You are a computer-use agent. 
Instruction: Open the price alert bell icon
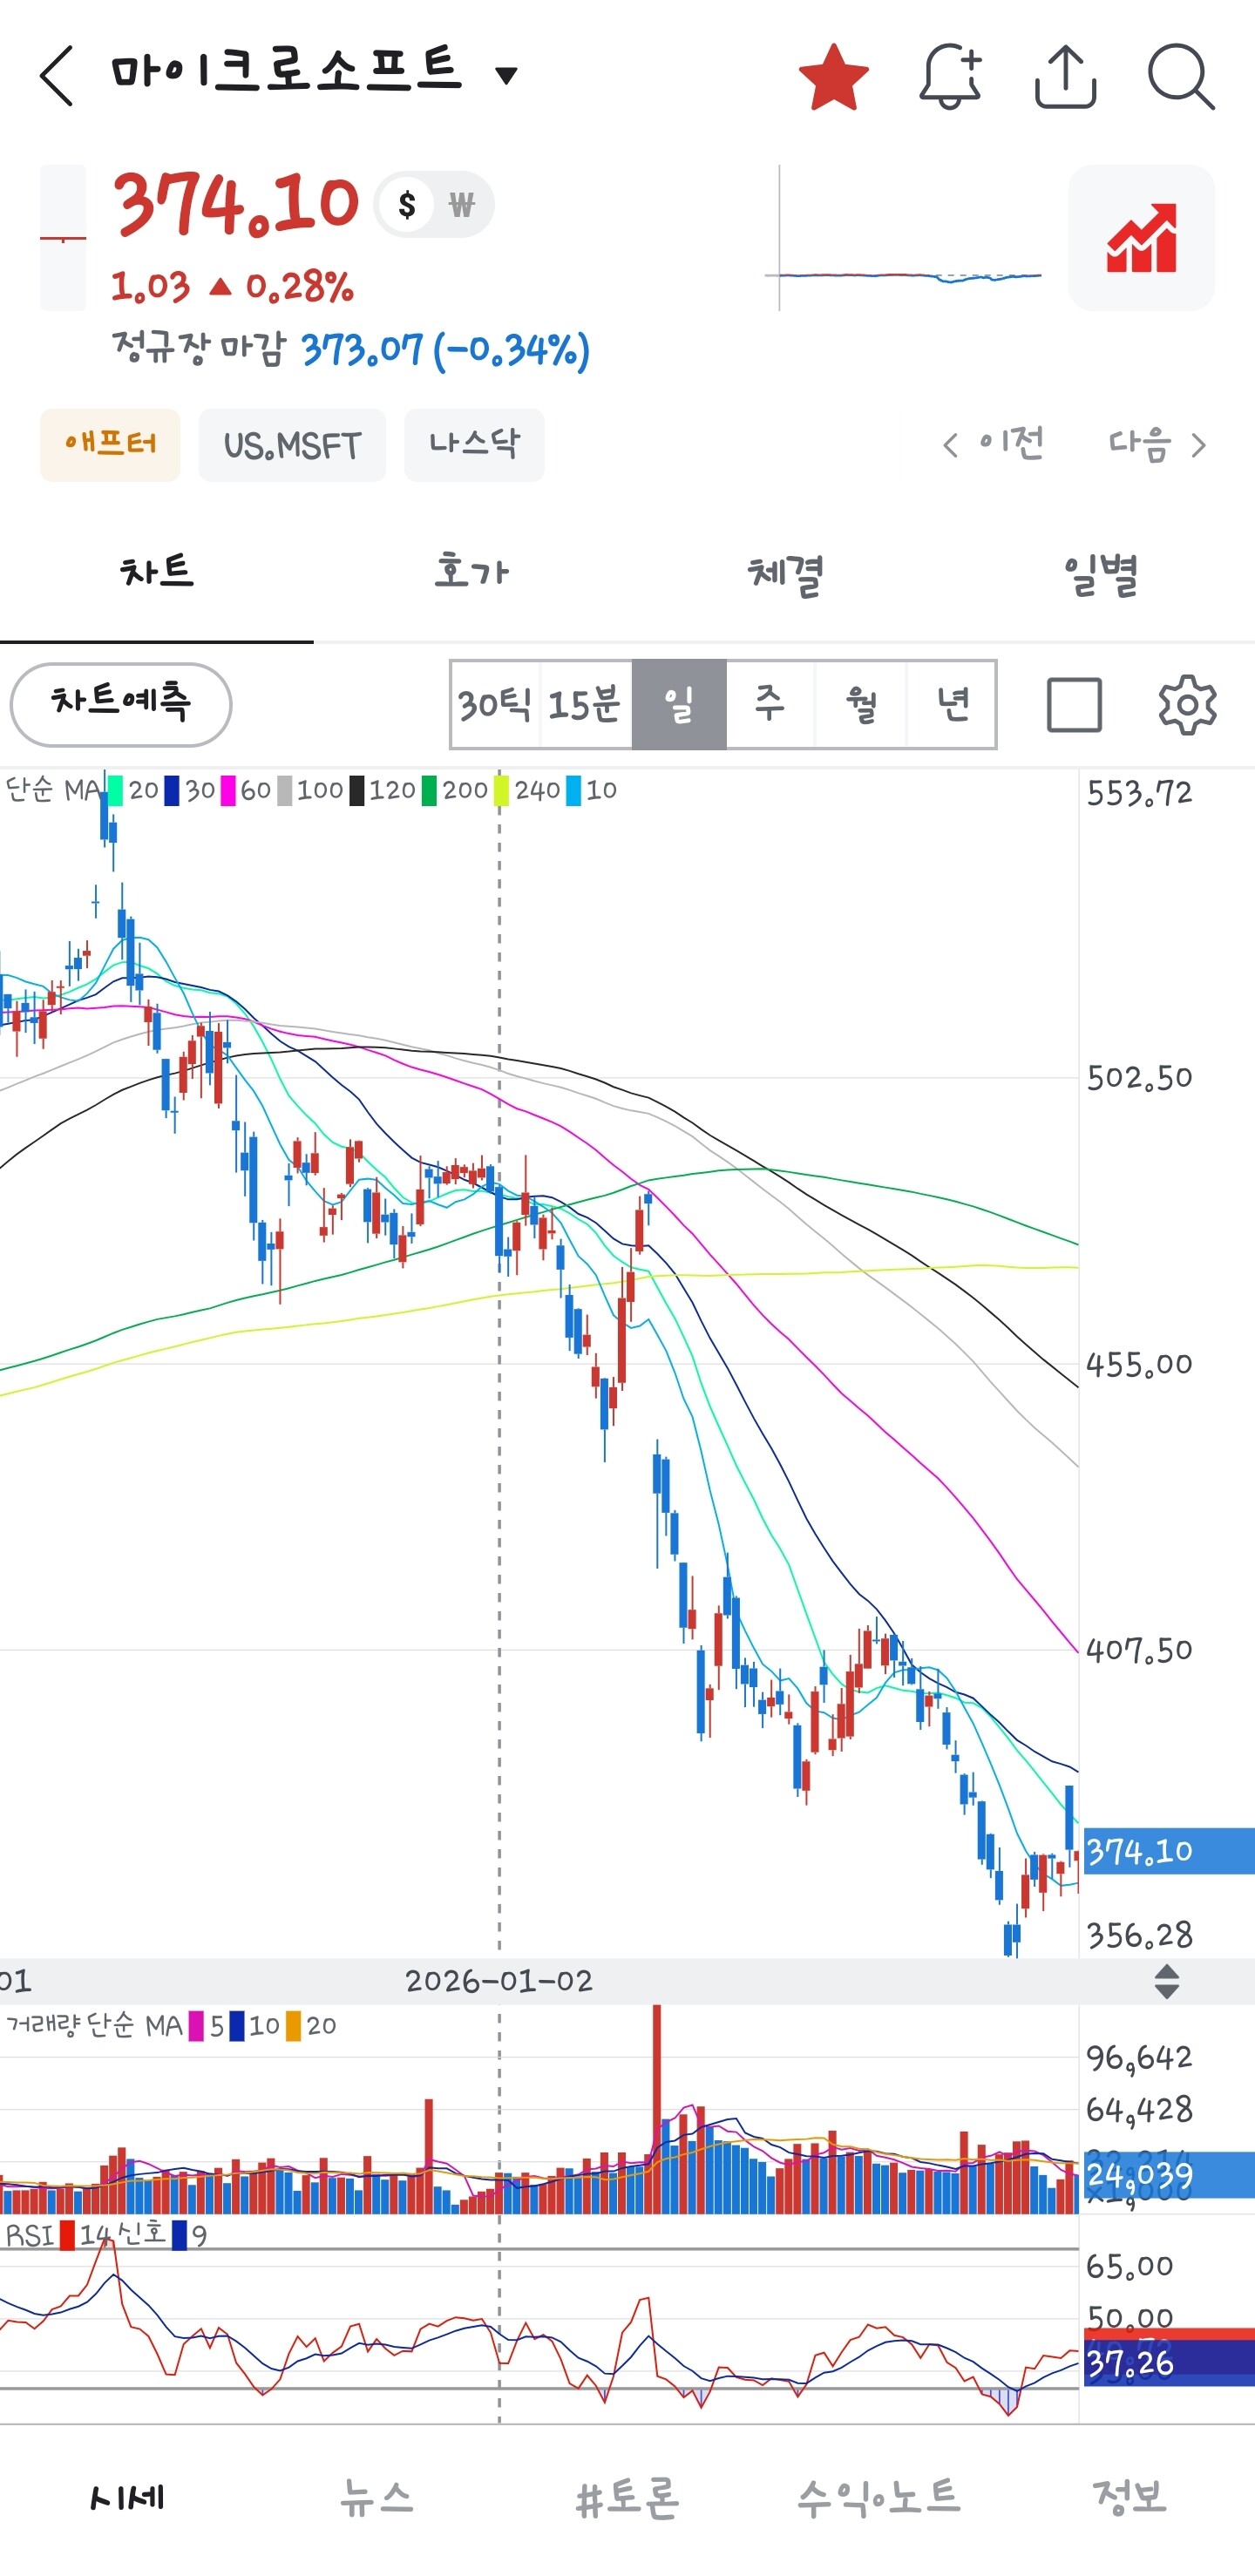[950, 76]
